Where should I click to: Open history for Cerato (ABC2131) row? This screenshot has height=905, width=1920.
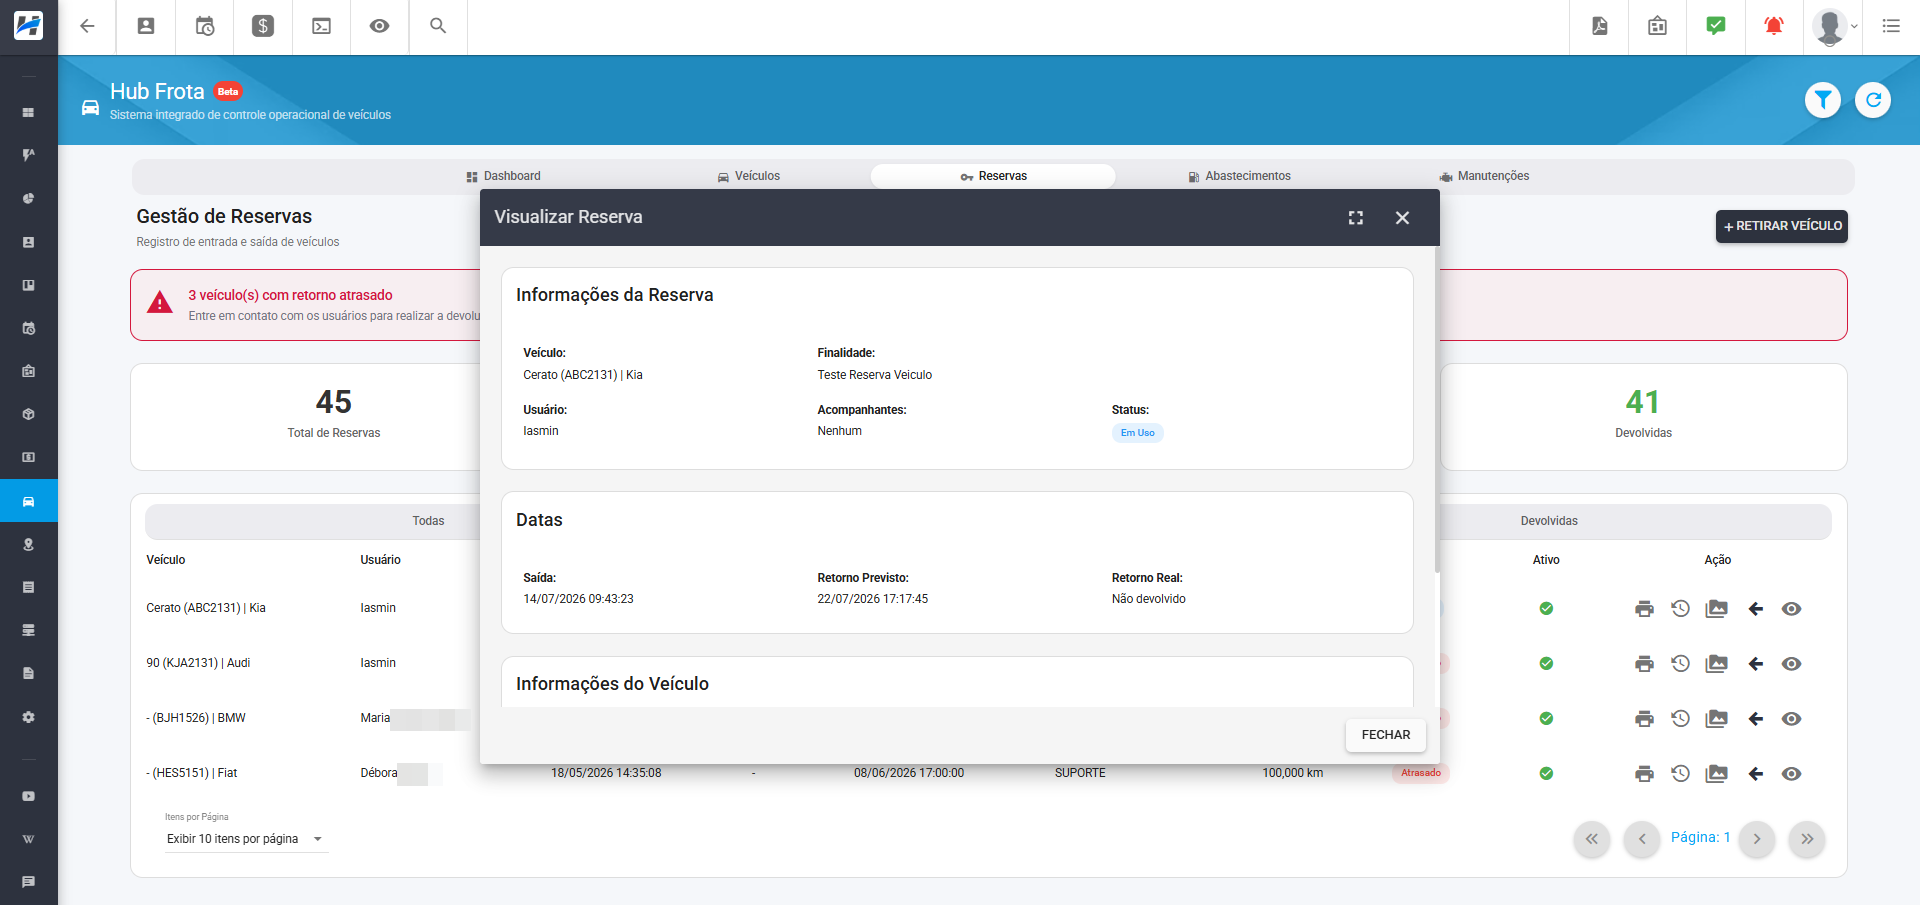pyautogui.click(x=1680, y=609)
